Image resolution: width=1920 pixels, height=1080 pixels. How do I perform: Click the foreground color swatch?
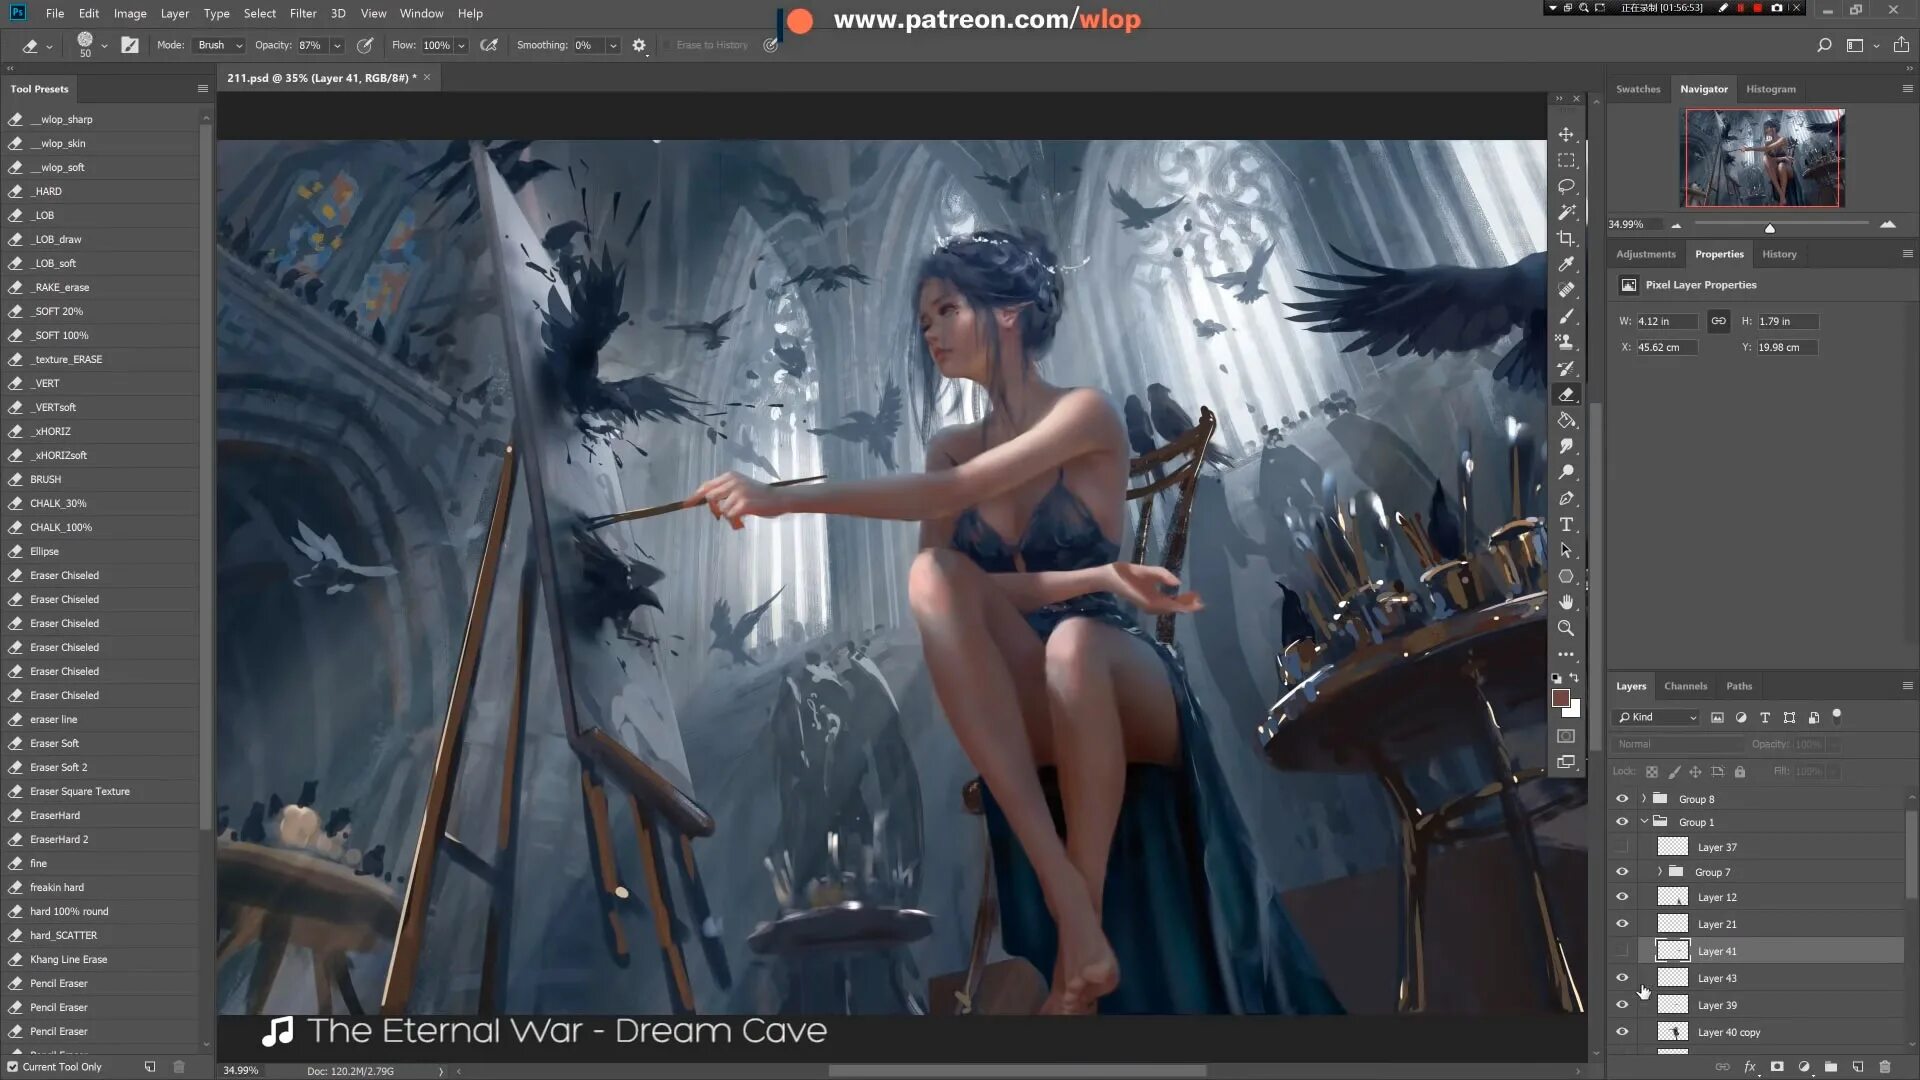[x=1560, y=698]
